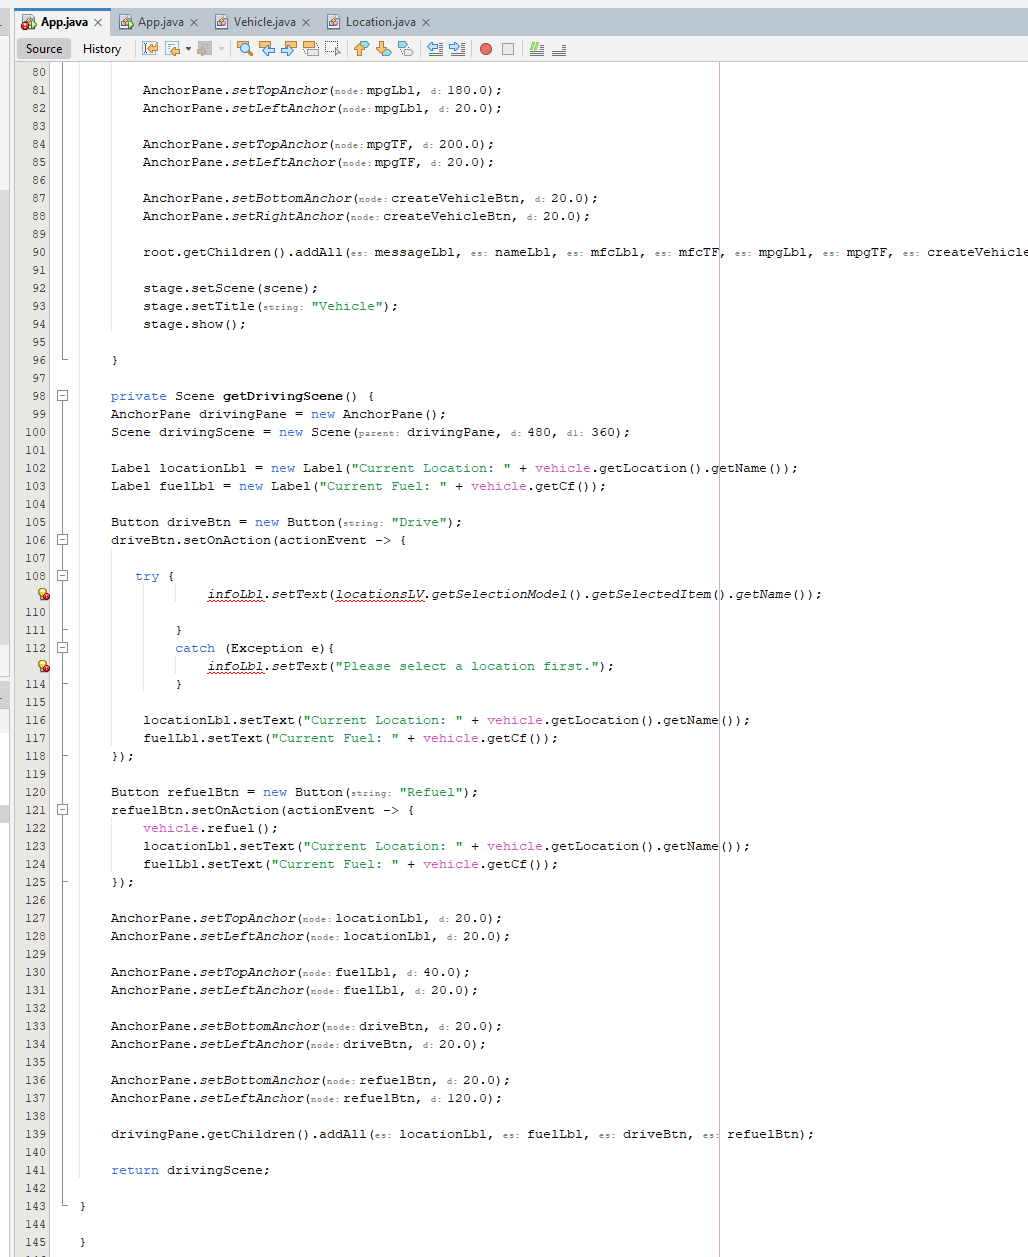Switch to the Vehicle.java tab
Image resolution: width=1028 pixels, height=1257 pixels.
pos(262,20)
